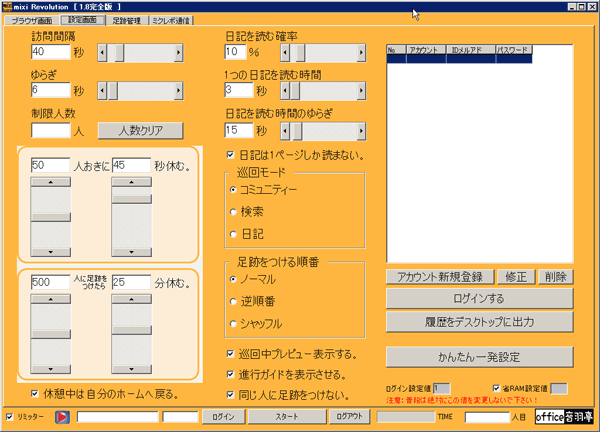600x432 pixels.
Task: Select ノーマル footprint order
Action: 233,279
